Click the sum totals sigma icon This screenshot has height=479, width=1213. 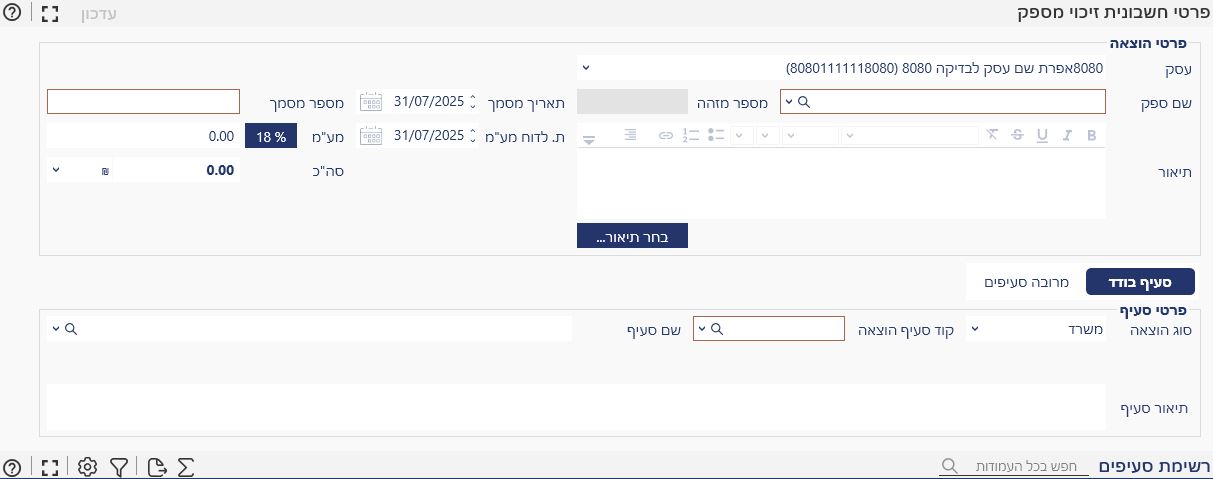tap(186, 467)
